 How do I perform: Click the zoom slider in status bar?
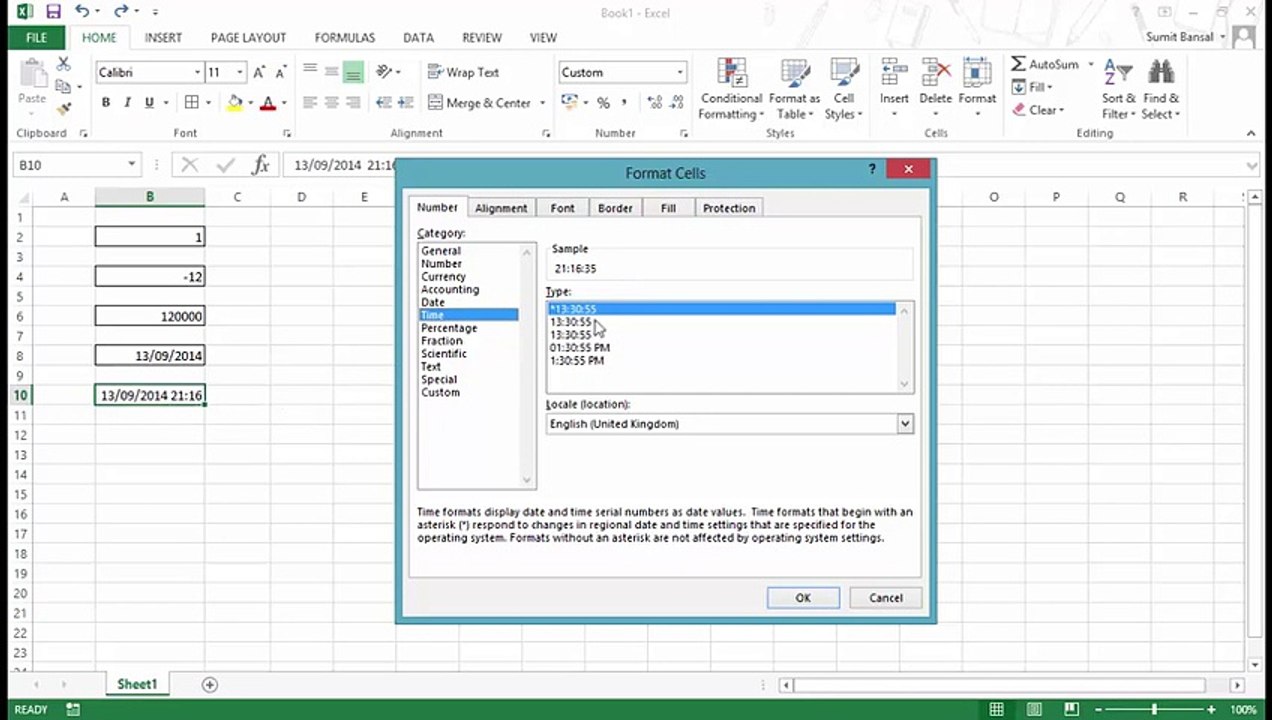(1155, 709)
